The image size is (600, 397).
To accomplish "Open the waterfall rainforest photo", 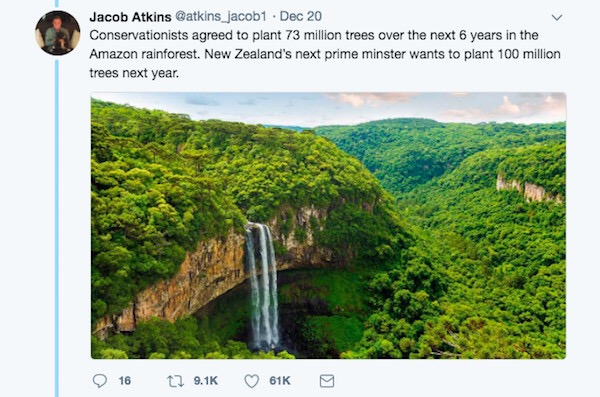I will (328, 225).
